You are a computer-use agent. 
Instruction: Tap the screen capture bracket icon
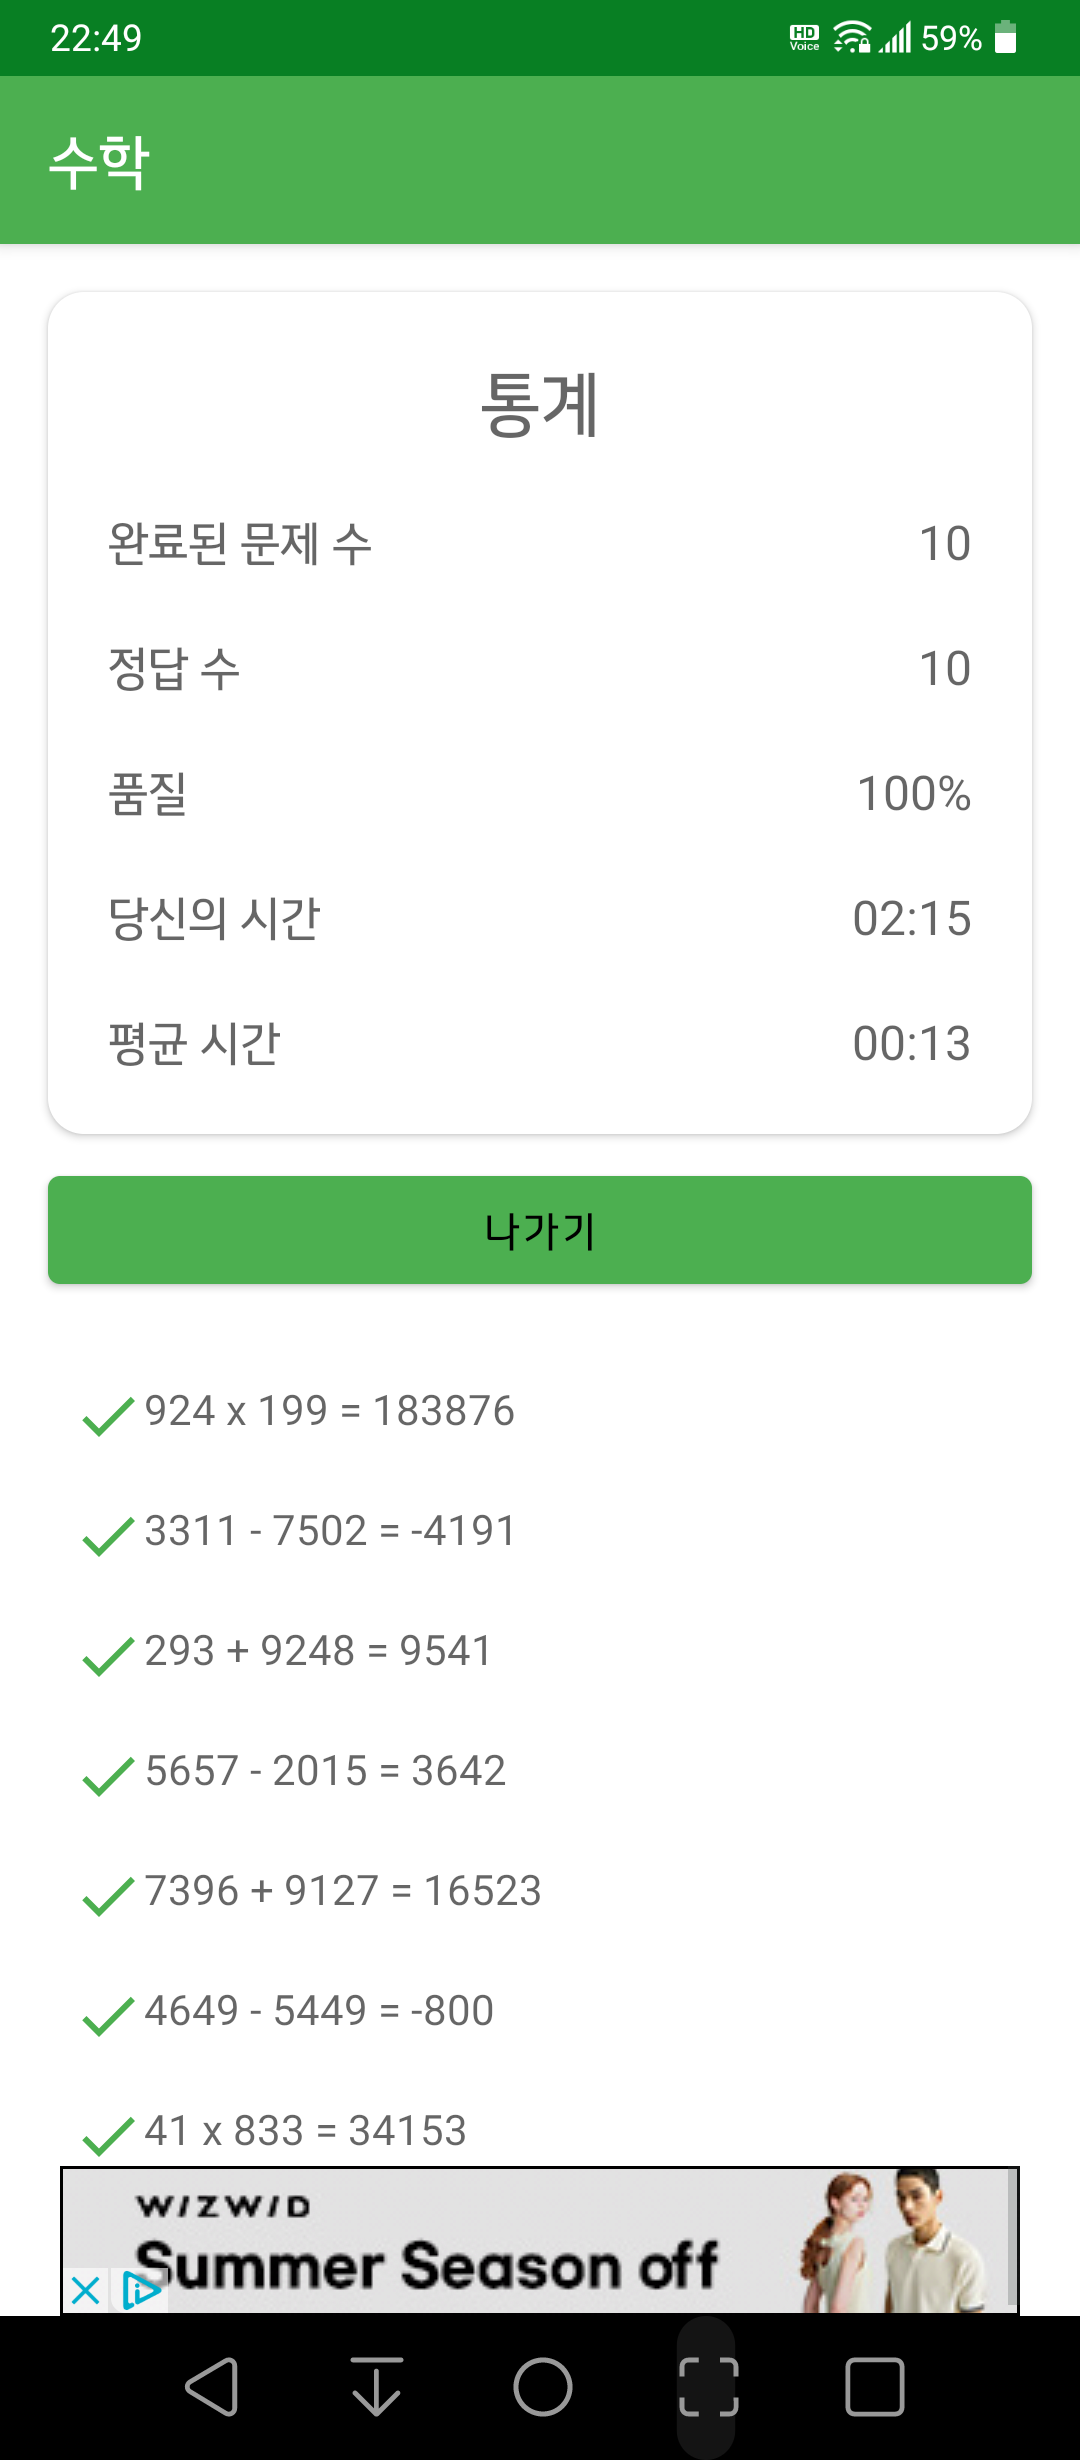(709, 2387)
